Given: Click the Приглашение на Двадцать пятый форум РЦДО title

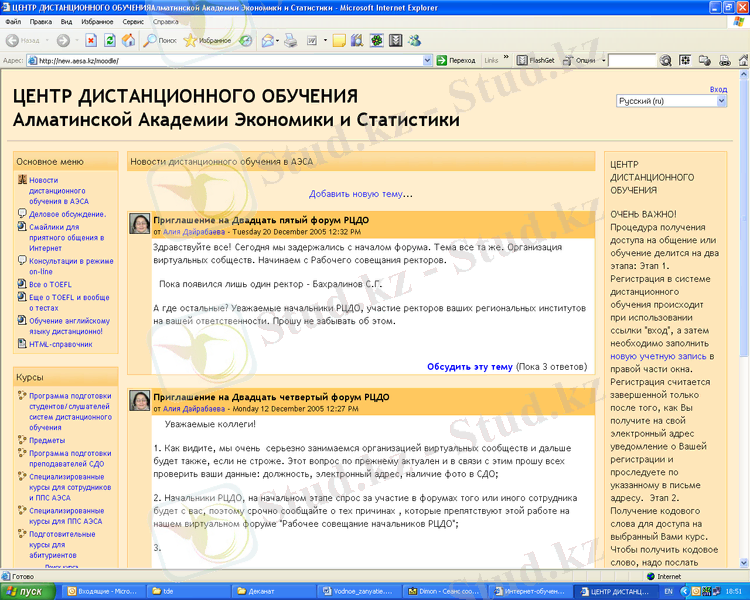Looking at the screenshot, I should (x=261, y=221).
